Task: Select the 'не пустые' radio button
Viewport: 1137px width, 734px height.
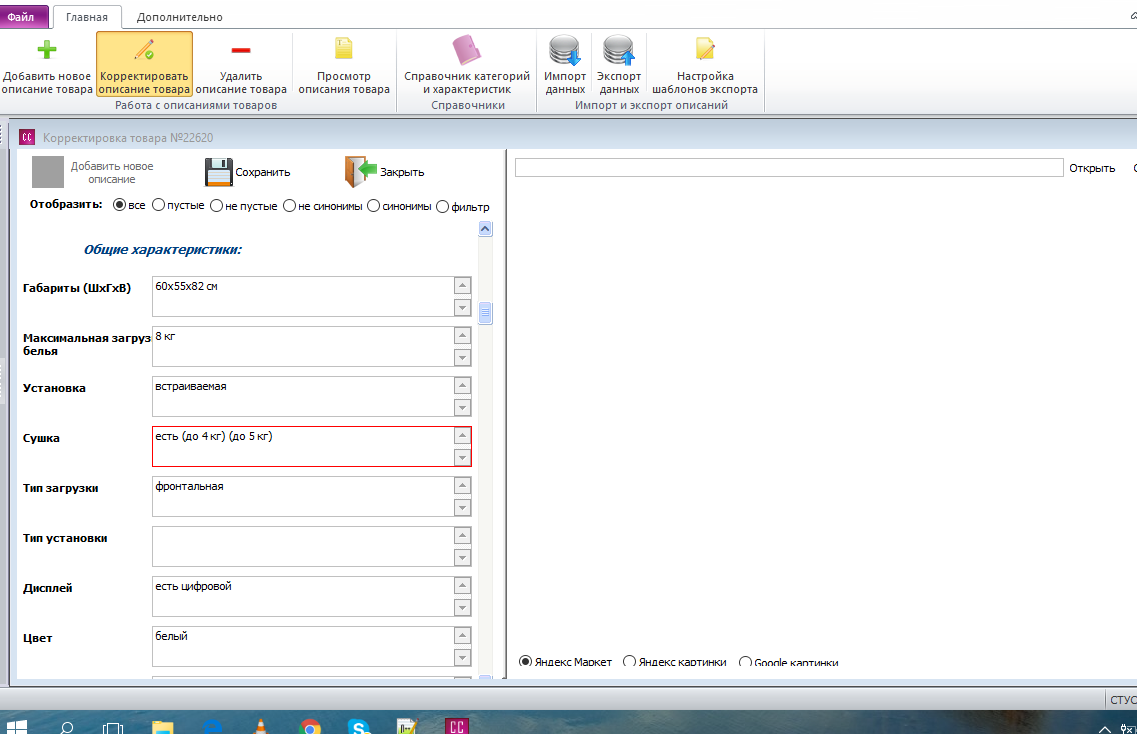Action: (x=216, y=206)
